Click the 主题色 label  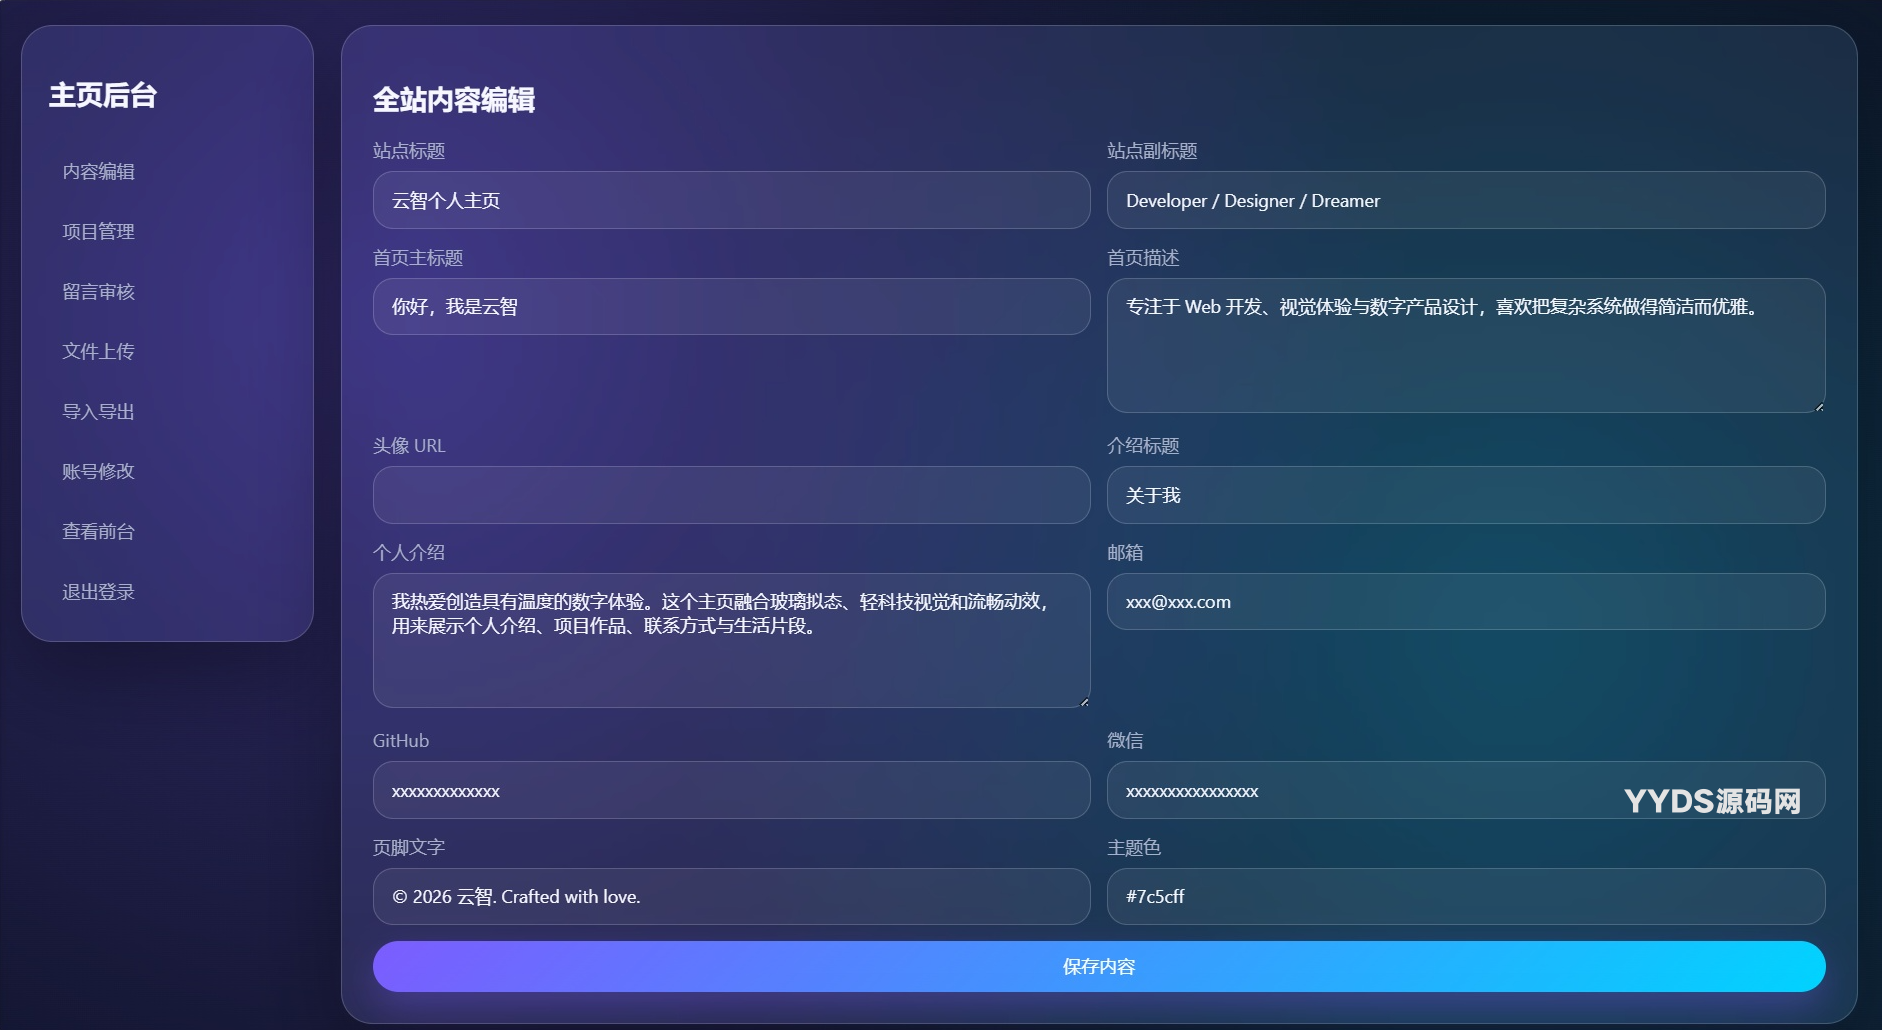click(x=1134, y=848)
